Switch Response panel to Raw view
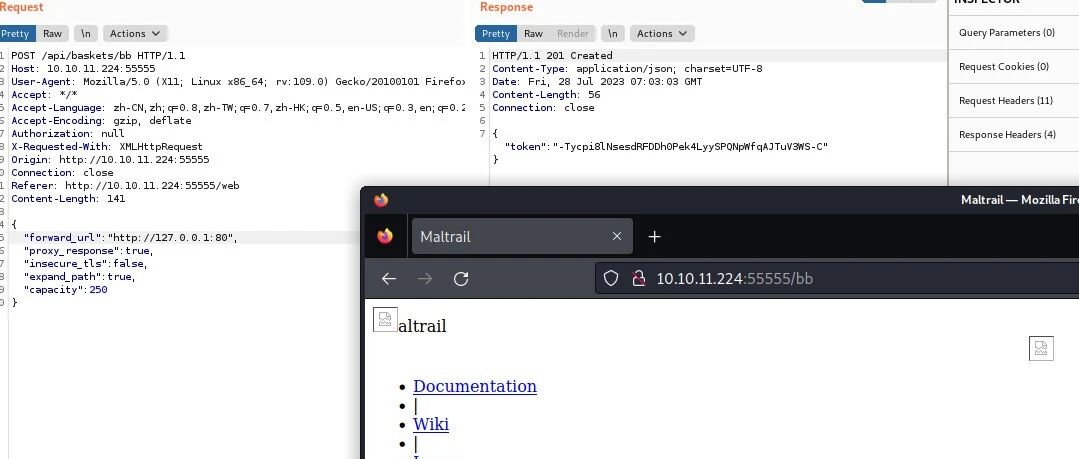This screenshot has width=1079, height=459. click(x=533, y=33)
